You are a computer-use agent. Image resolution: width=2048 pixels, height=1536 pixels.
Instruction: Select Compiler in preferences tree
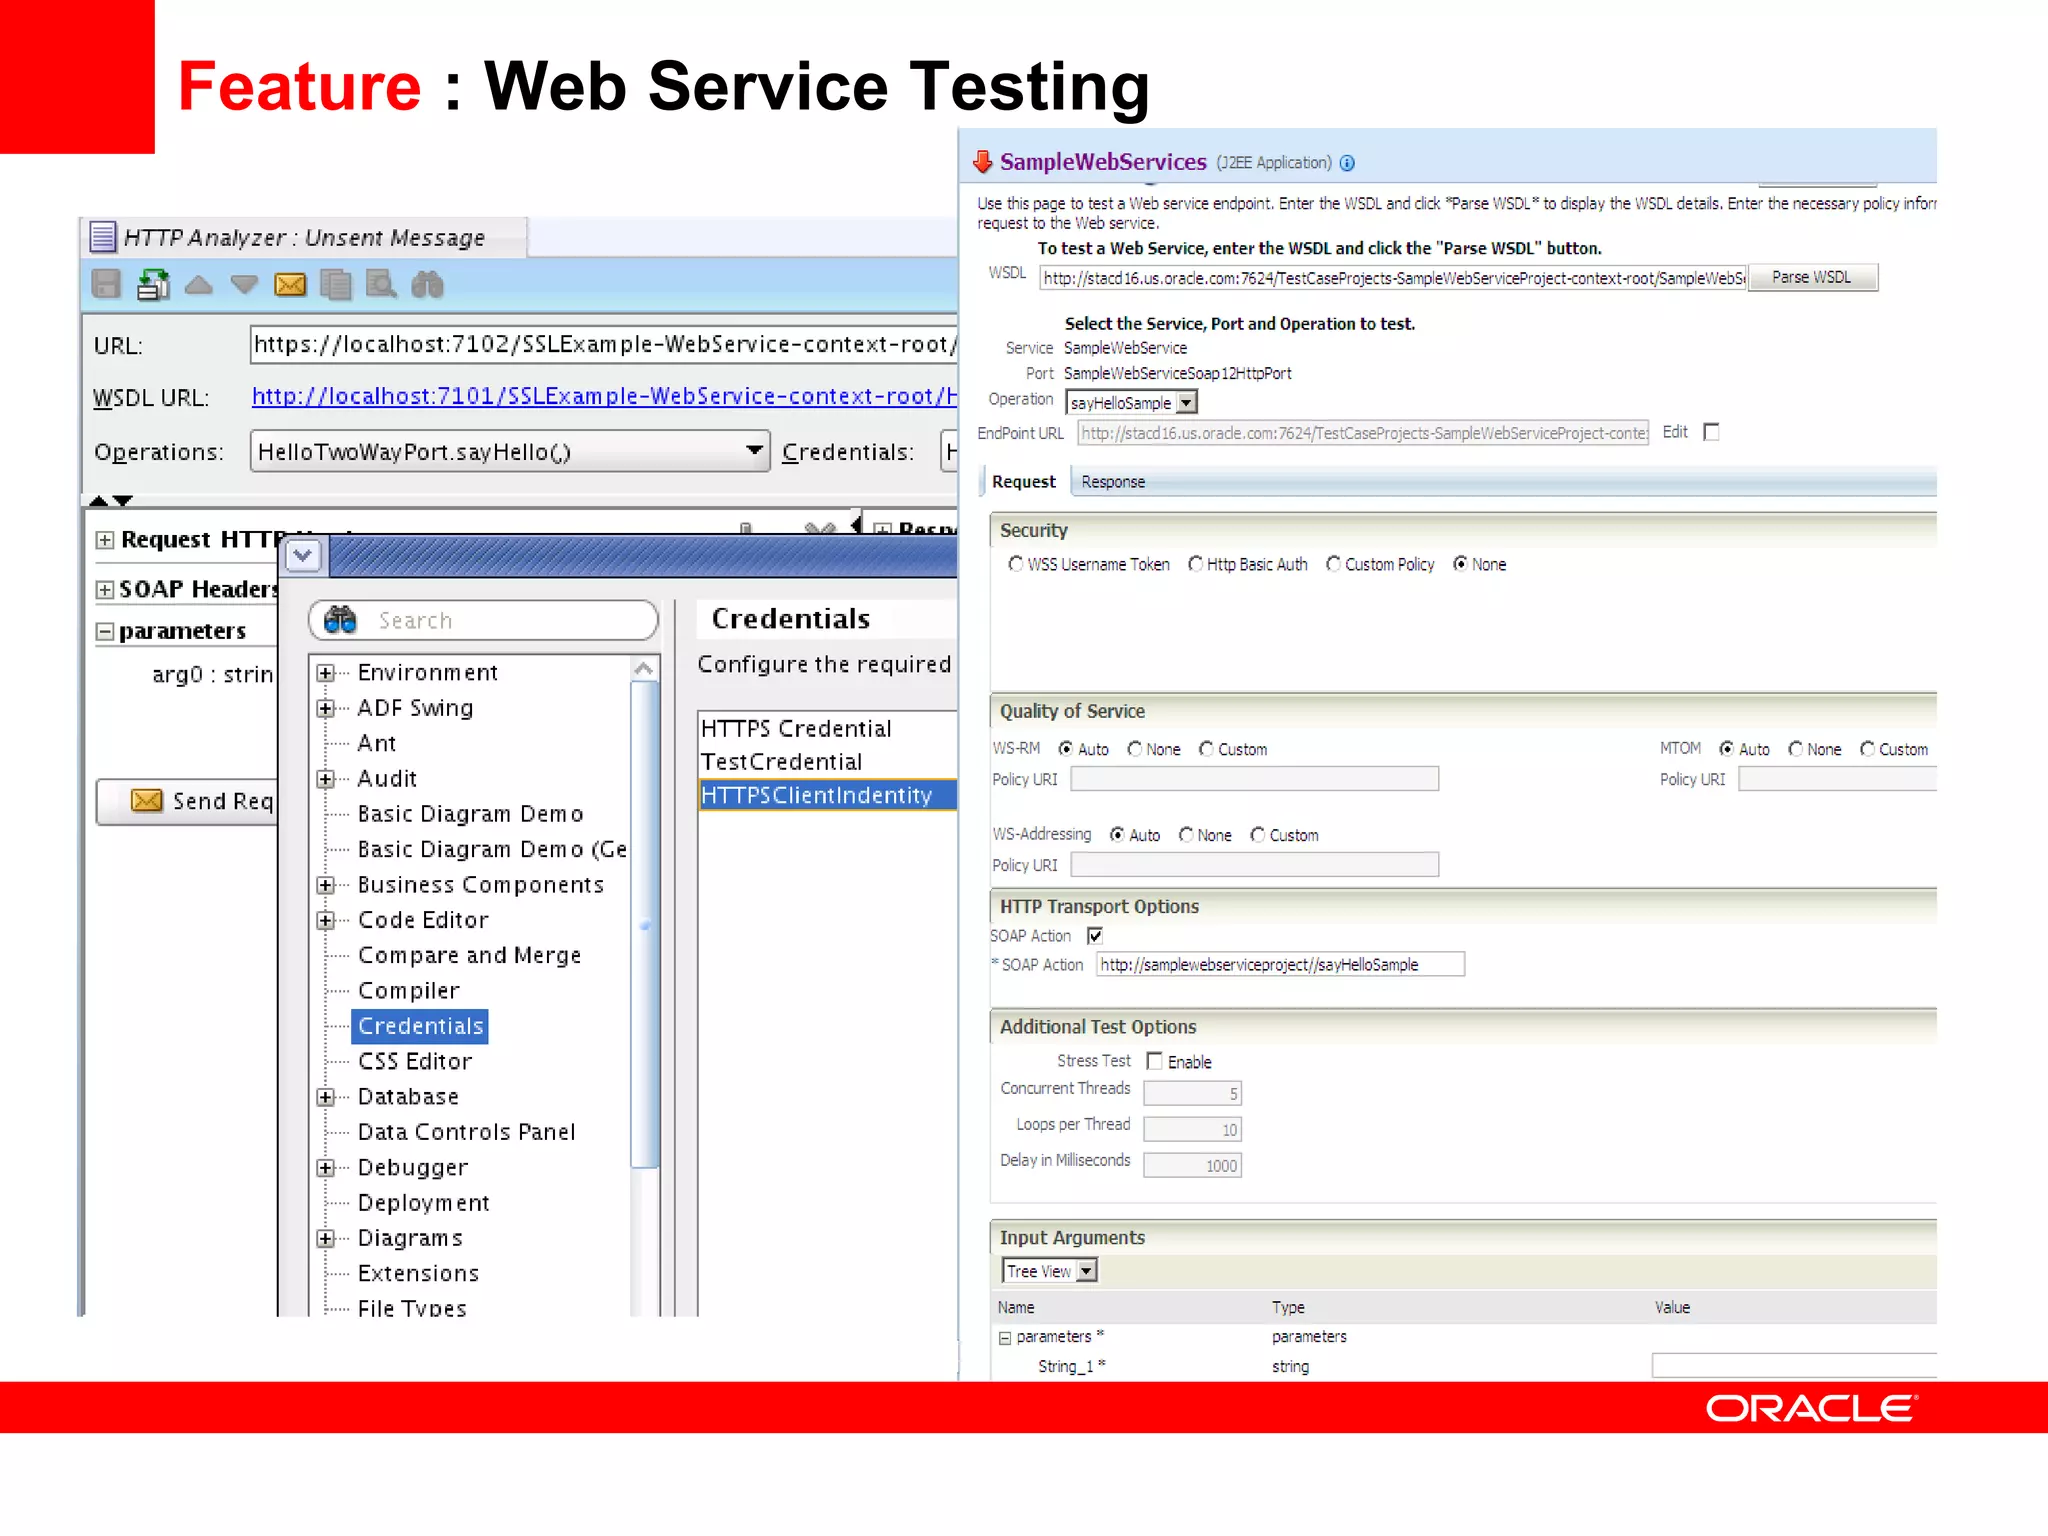[409, 990]
